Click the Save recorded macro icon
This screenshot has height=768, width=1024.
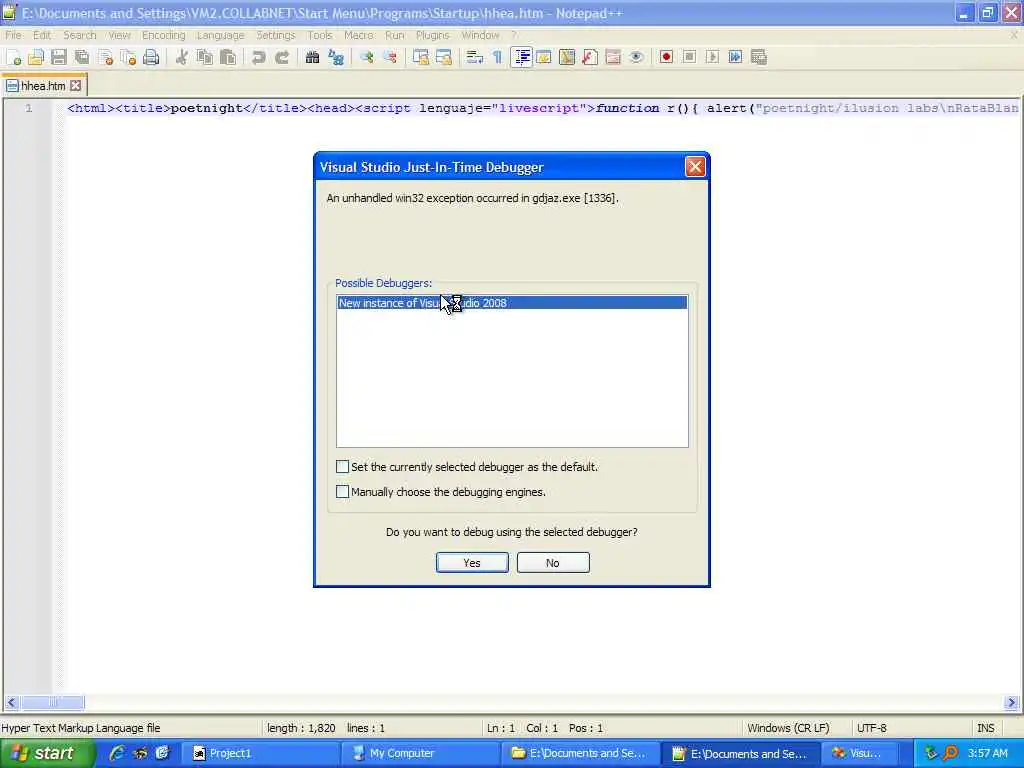[758, 57]
